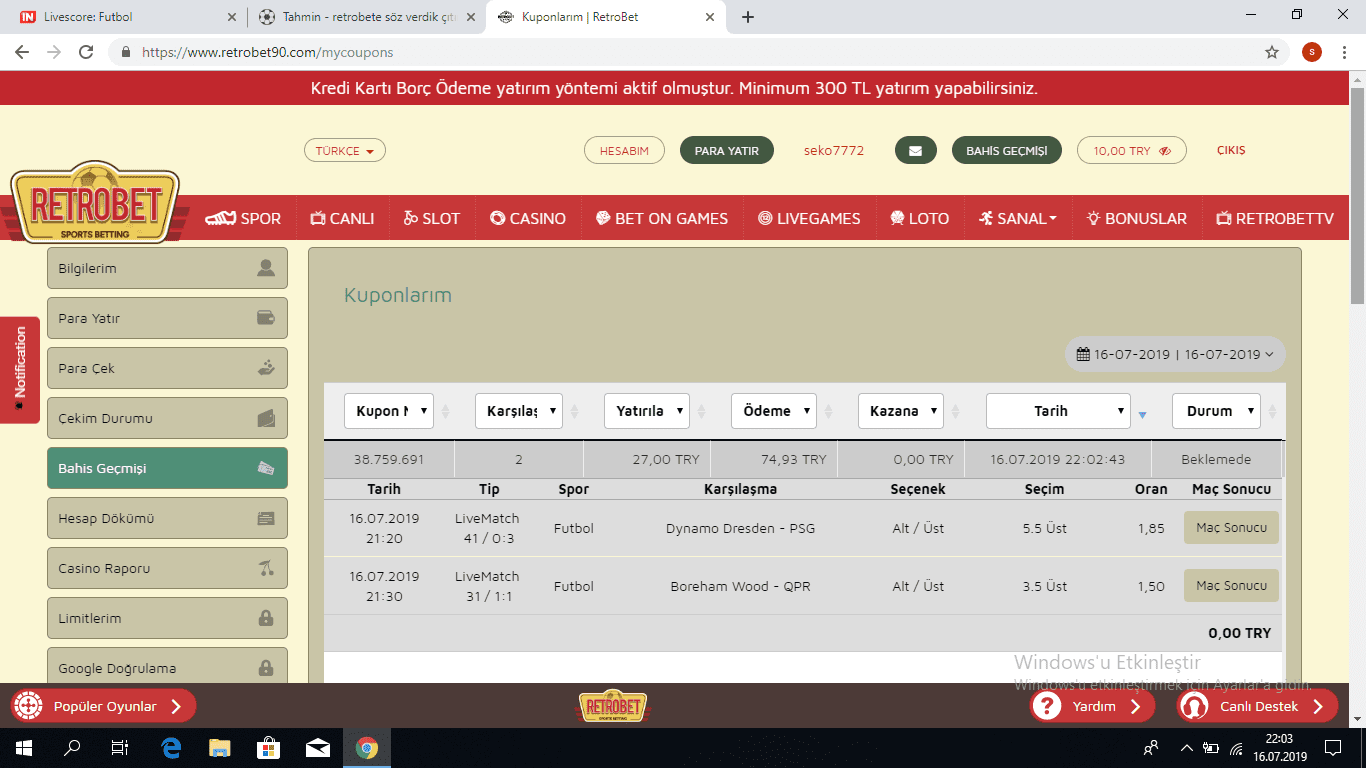Viewport: 1366px width, 768px height.
Task: Expand the date range picker 16-07-2019
Action: point(1175,354)
